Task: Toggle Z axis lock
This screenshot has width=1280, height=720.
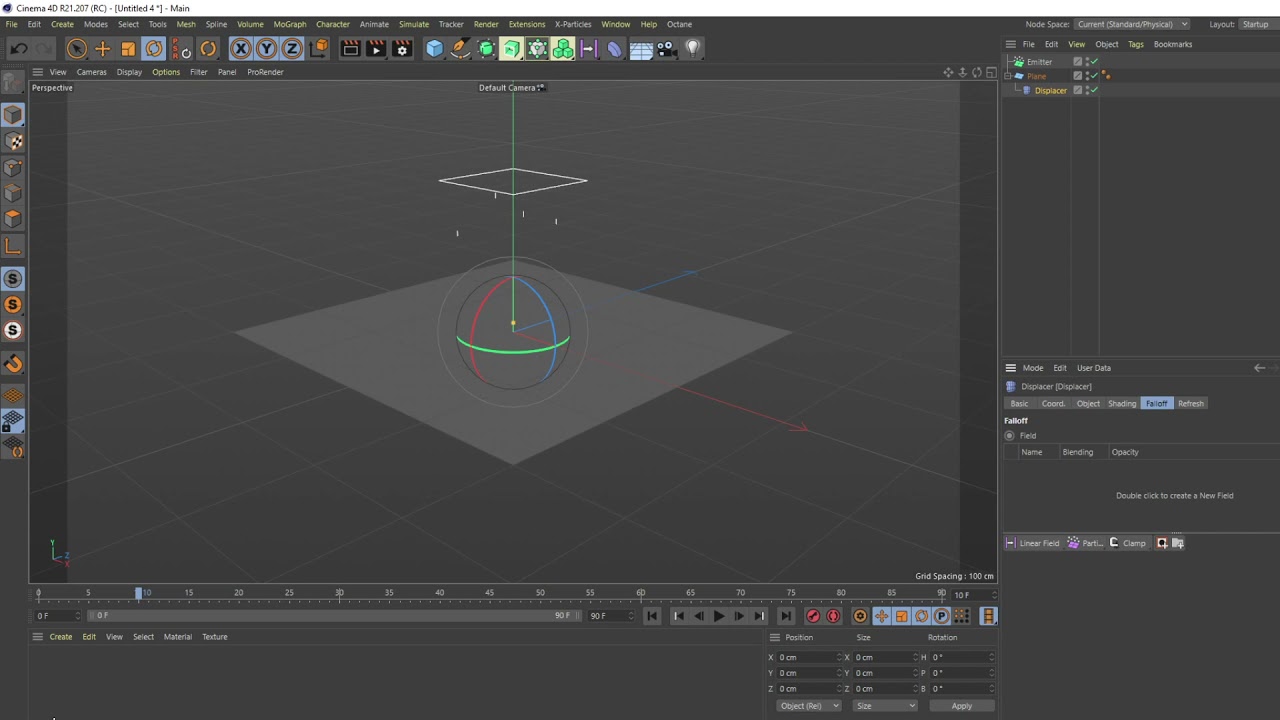Action: click(x=292, y=48)
